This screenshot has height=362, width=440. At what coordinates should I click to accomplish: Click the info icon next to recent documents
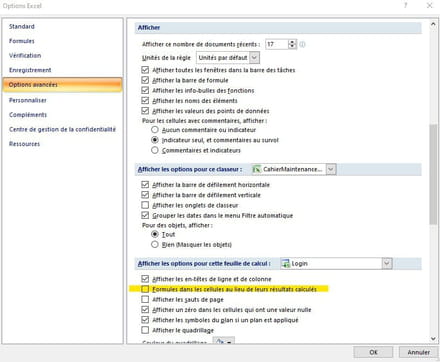[x=302, y=44]
